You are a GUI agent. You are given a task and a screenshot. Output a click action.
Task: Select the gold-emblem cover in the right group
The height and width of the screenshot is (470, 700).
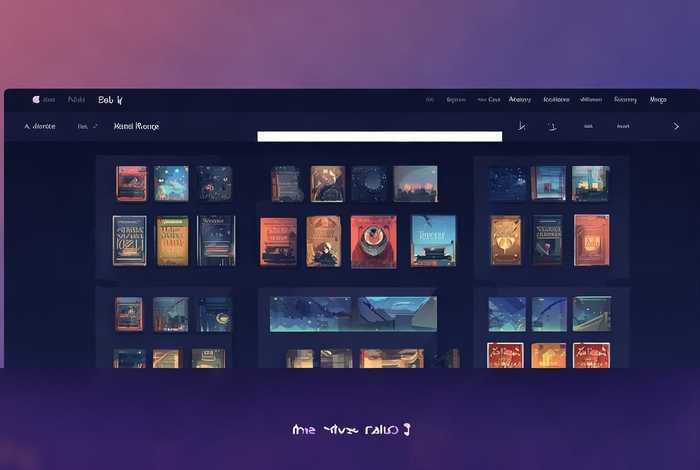coord(506,240)
